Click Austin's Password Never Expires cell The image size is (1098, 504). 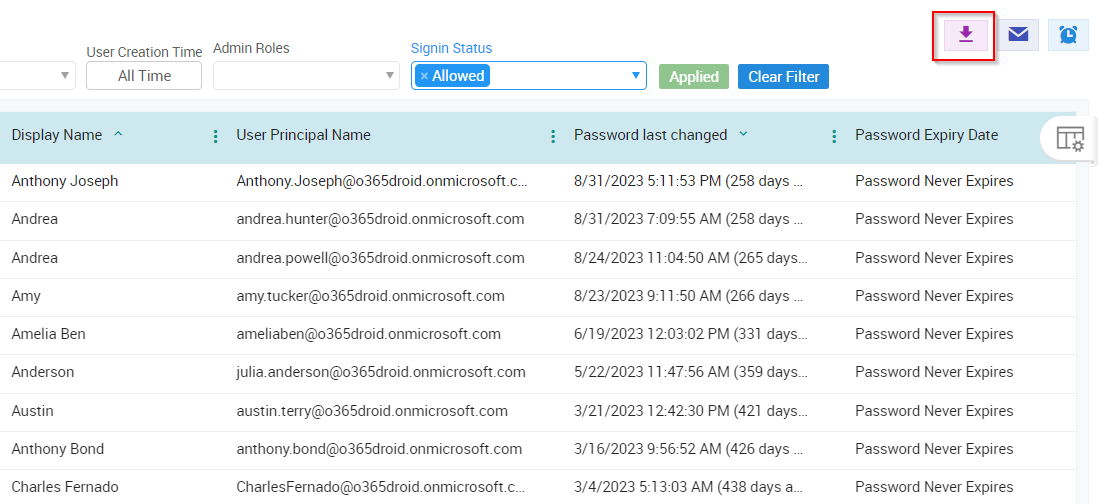tap(934, 411)
